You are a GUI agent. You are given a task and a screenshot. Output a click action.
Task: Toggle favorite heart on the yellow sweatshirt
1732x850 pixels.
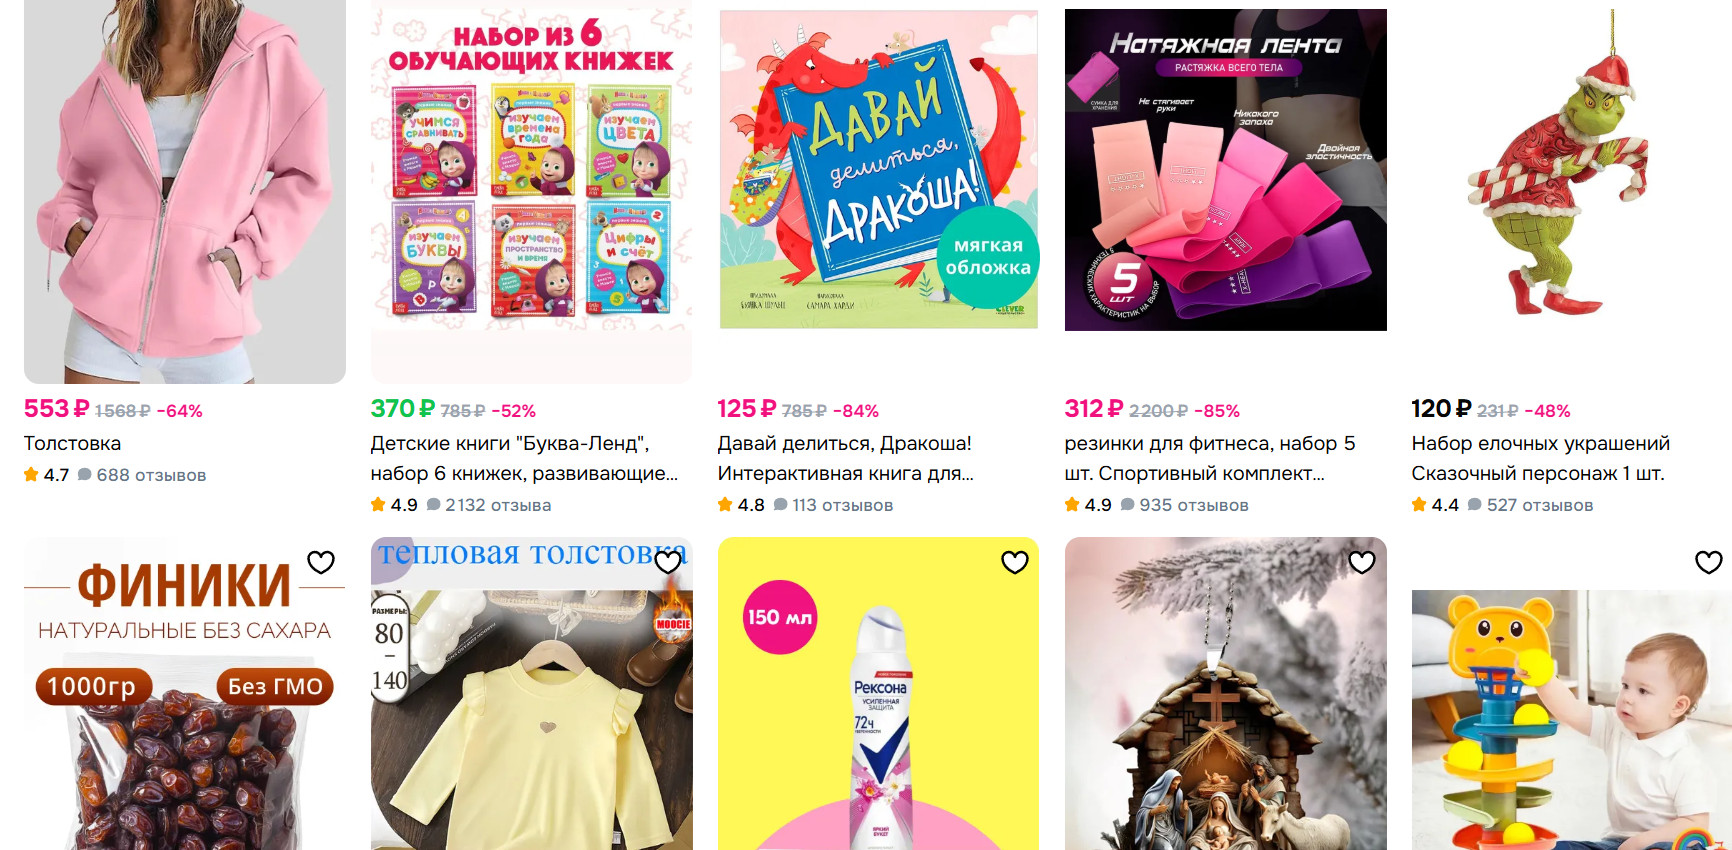[x=668, y=562]
